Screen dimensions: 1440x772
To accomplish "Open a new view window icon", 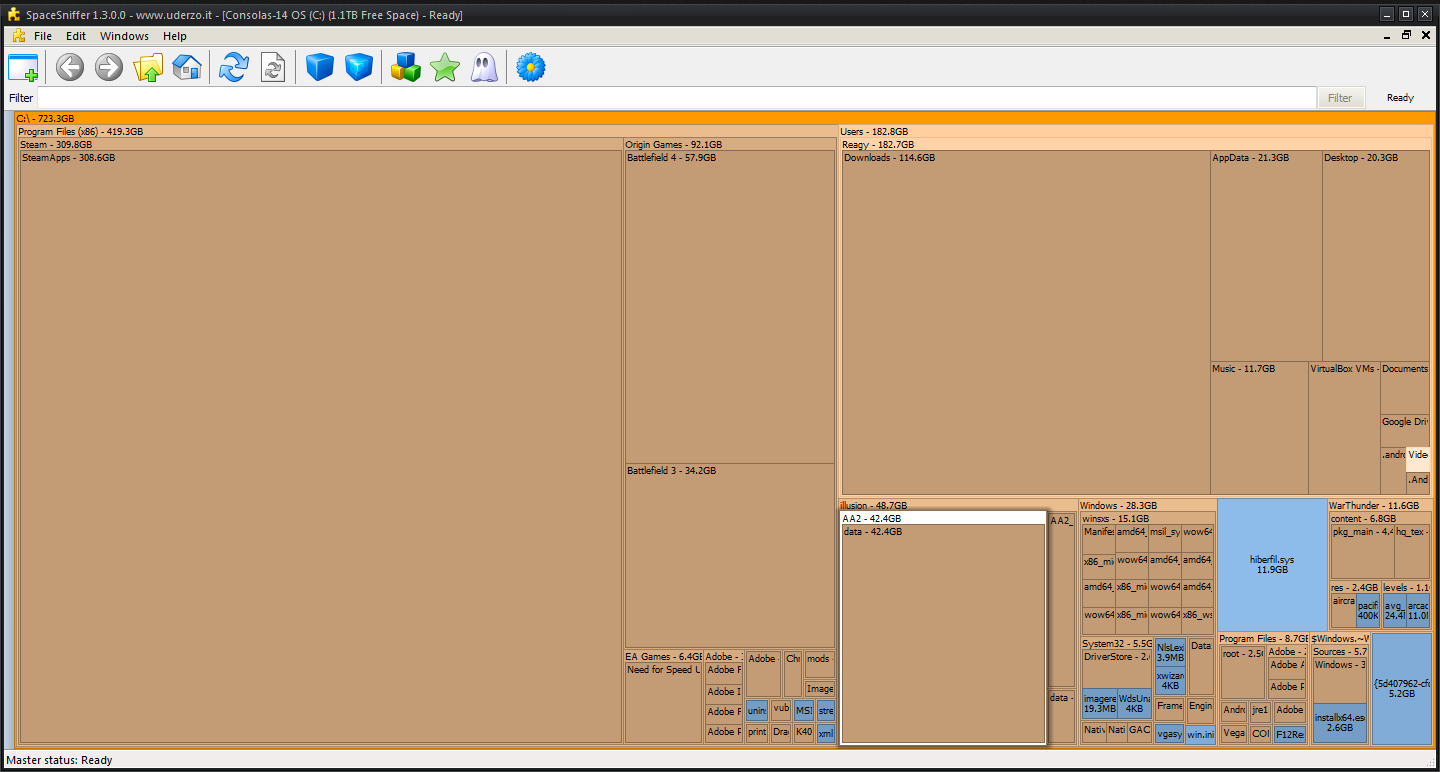I will point(23,68).
